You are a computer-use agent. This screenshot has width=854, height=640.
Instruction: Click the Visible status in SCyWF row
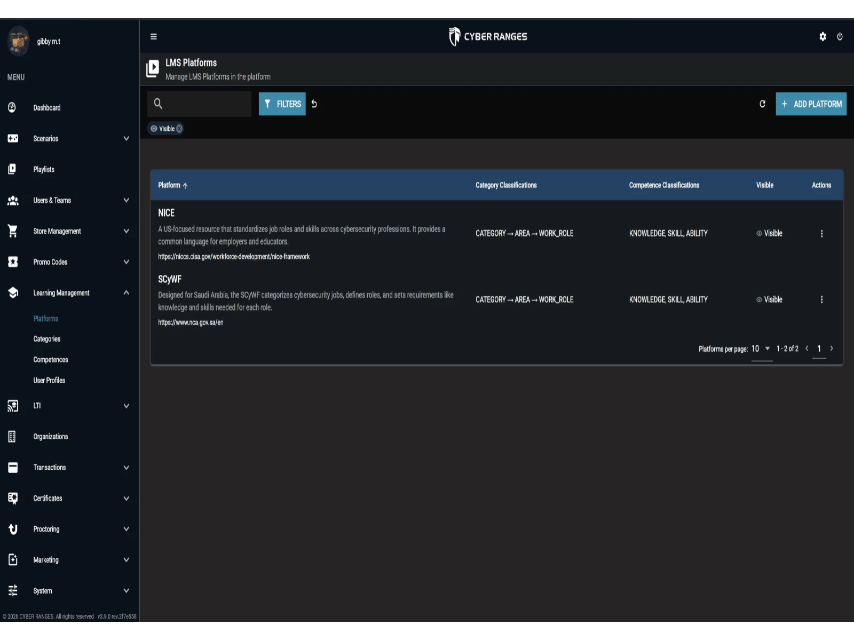(x=769, y=299)
